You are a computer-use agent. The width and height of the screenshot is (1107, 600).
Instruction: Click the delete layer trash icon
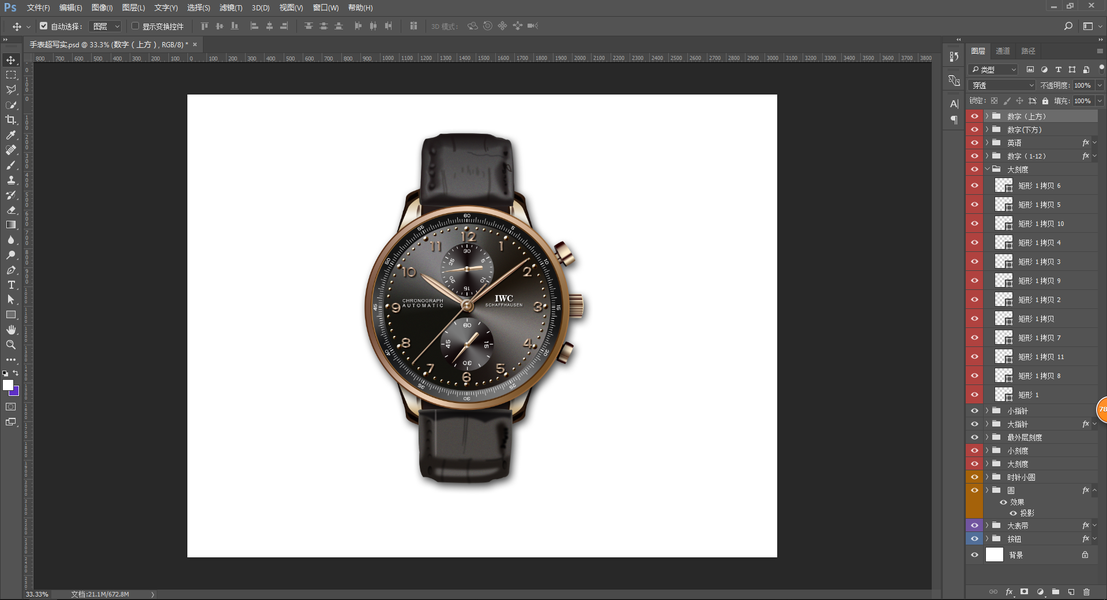click(1087, 592)
